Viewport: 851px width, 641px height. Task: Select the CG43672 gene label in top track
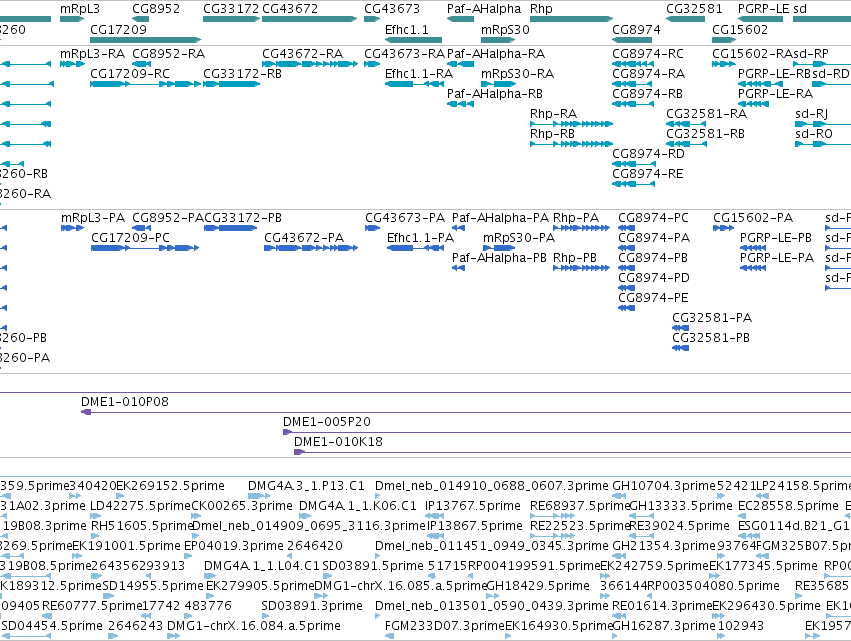[290, 9]
